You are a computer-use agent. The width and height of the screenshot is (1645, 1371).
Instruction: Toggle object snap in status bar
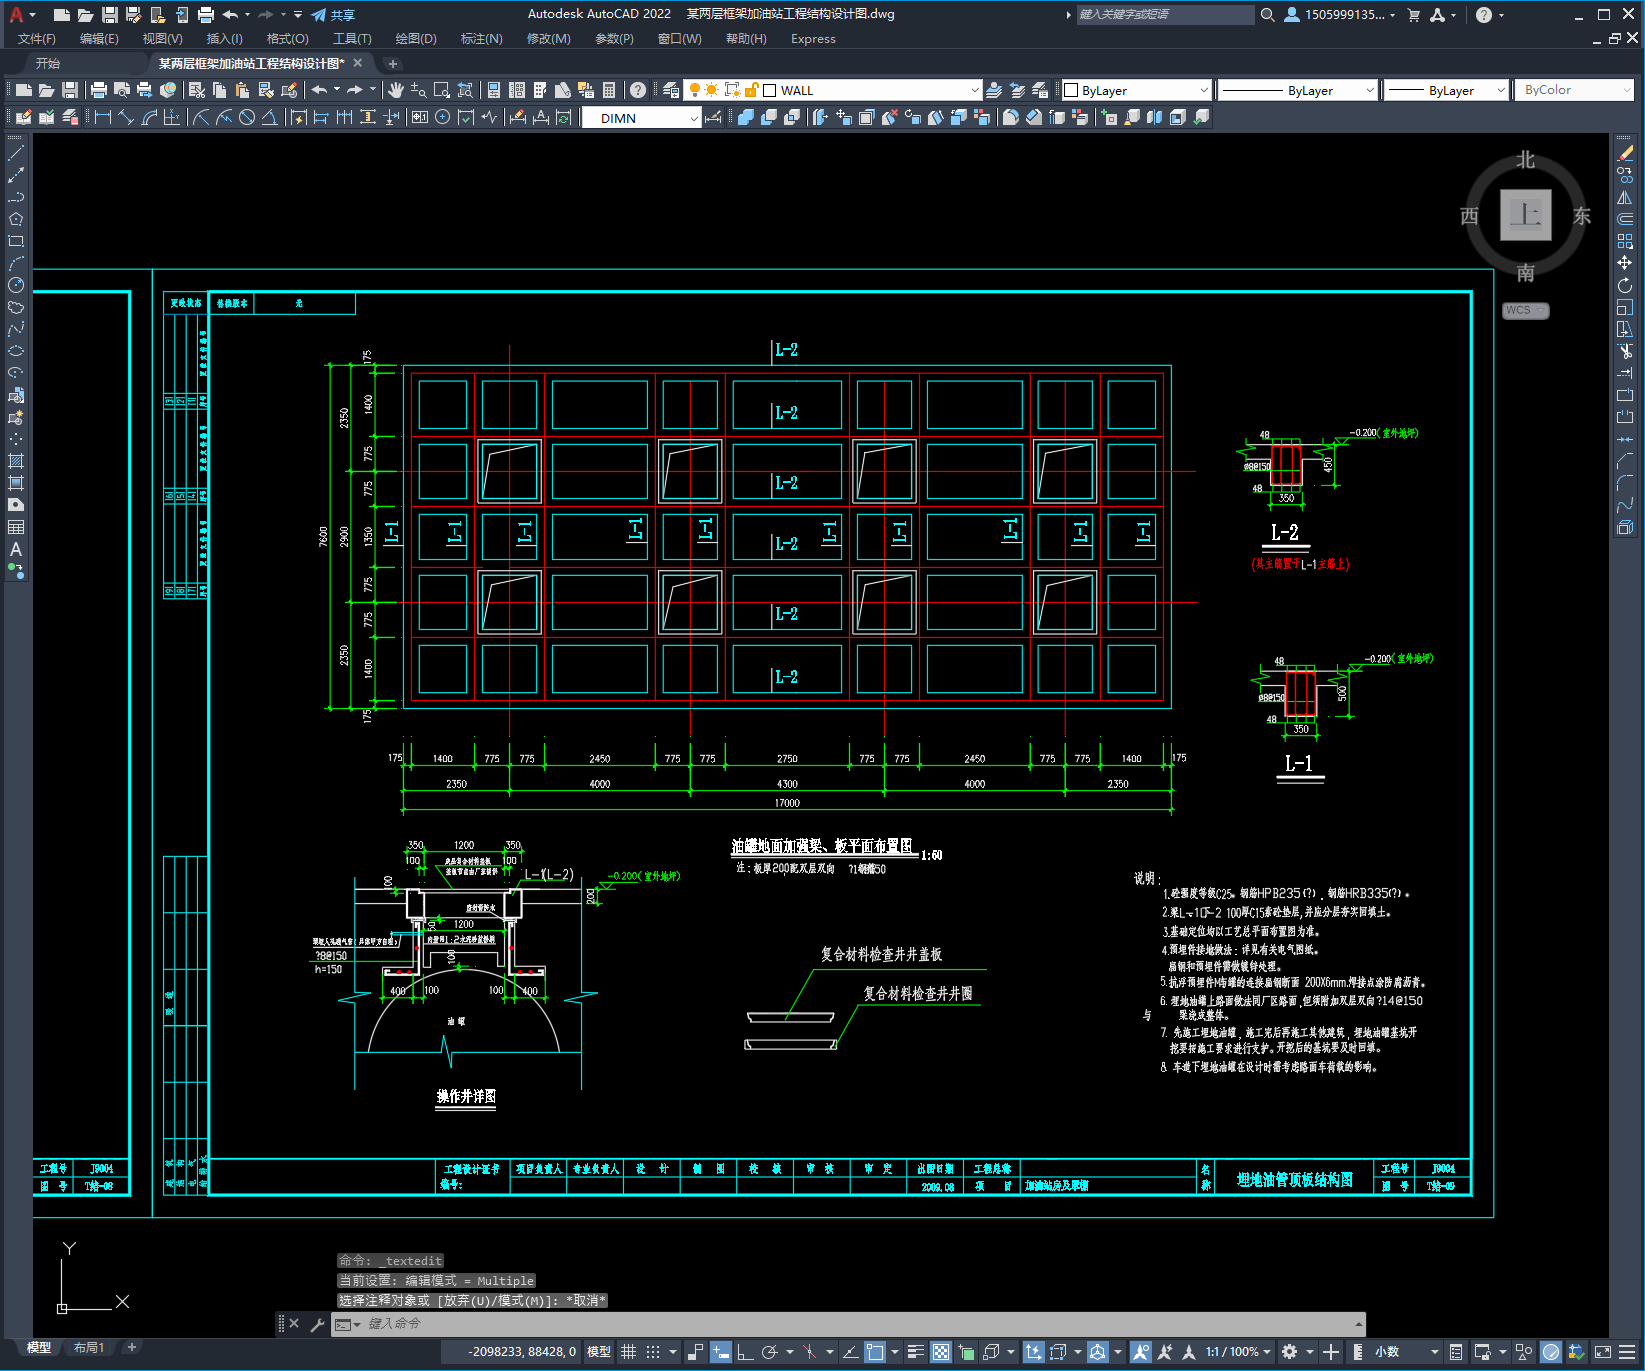coord(875,1352)
